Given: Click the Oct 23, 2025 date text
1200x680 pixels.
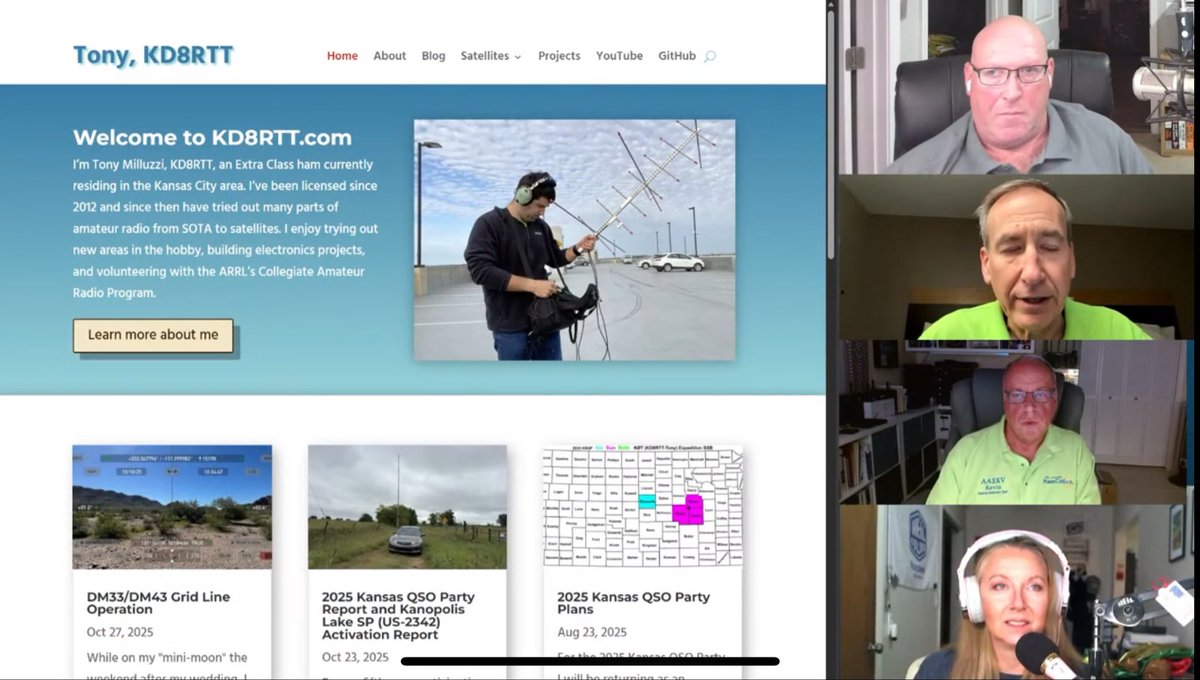Looking at the screenshot, I should pos(355,657).
